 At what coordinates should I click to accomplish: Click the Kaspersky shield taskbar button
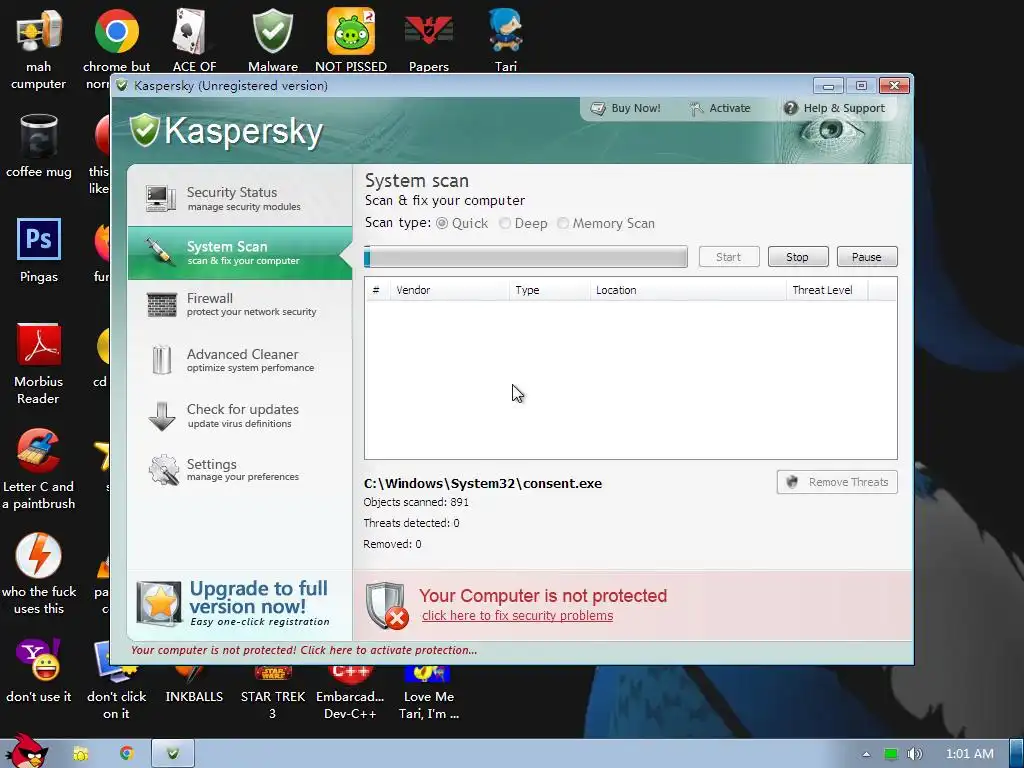[x=173, y=754]
